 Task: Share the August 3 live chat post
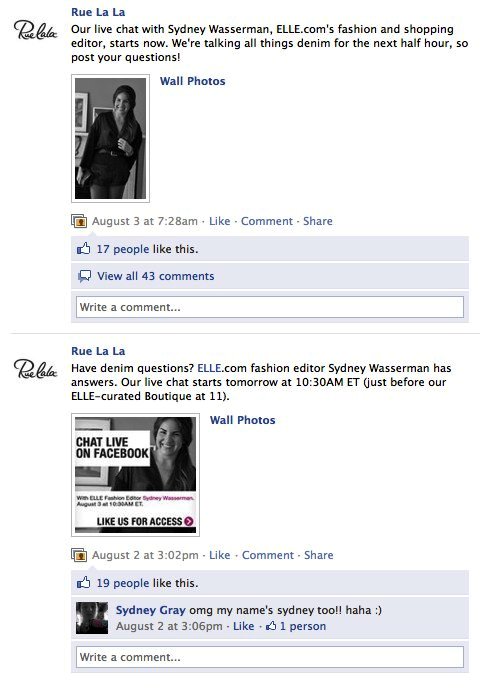pos(318,221)
